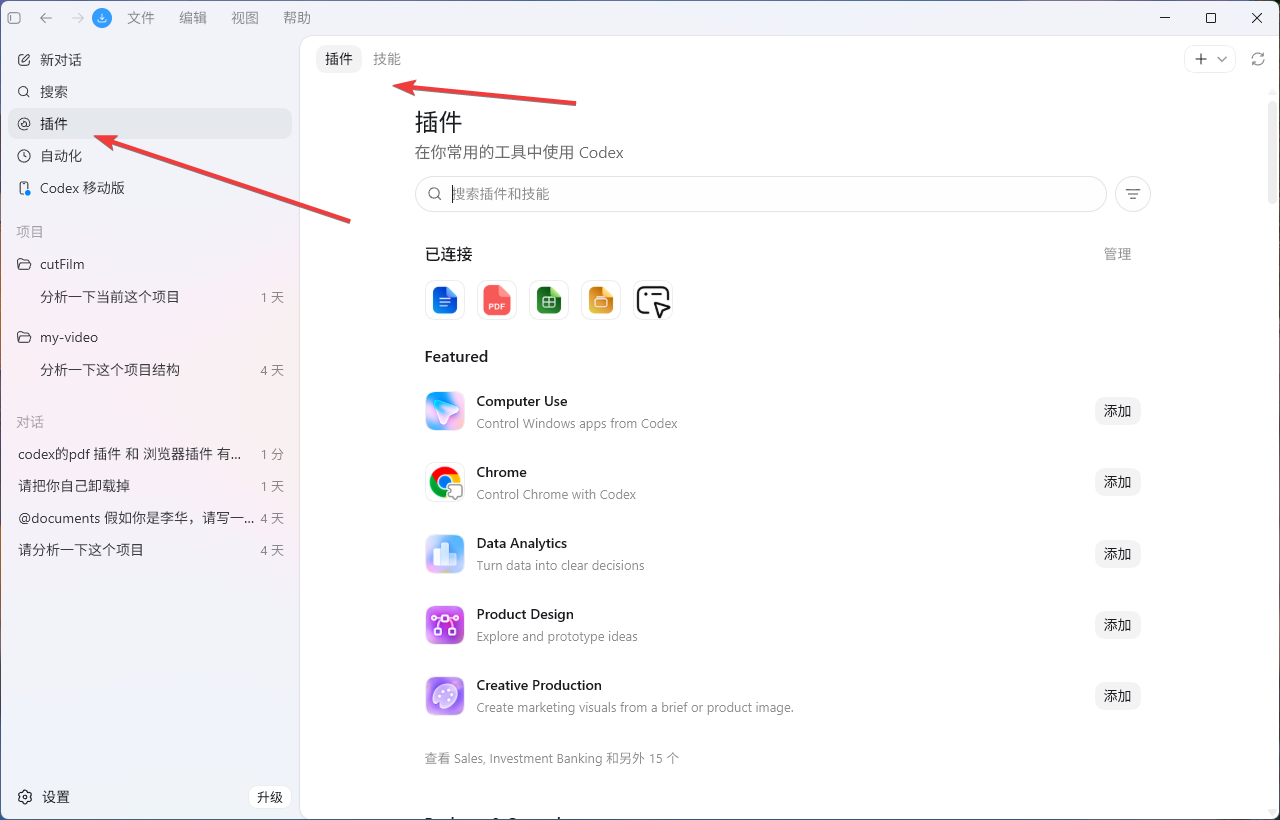Go forward with the right arrow
The height and width of the screenshot is (820, 1280).
pos(77,18)
